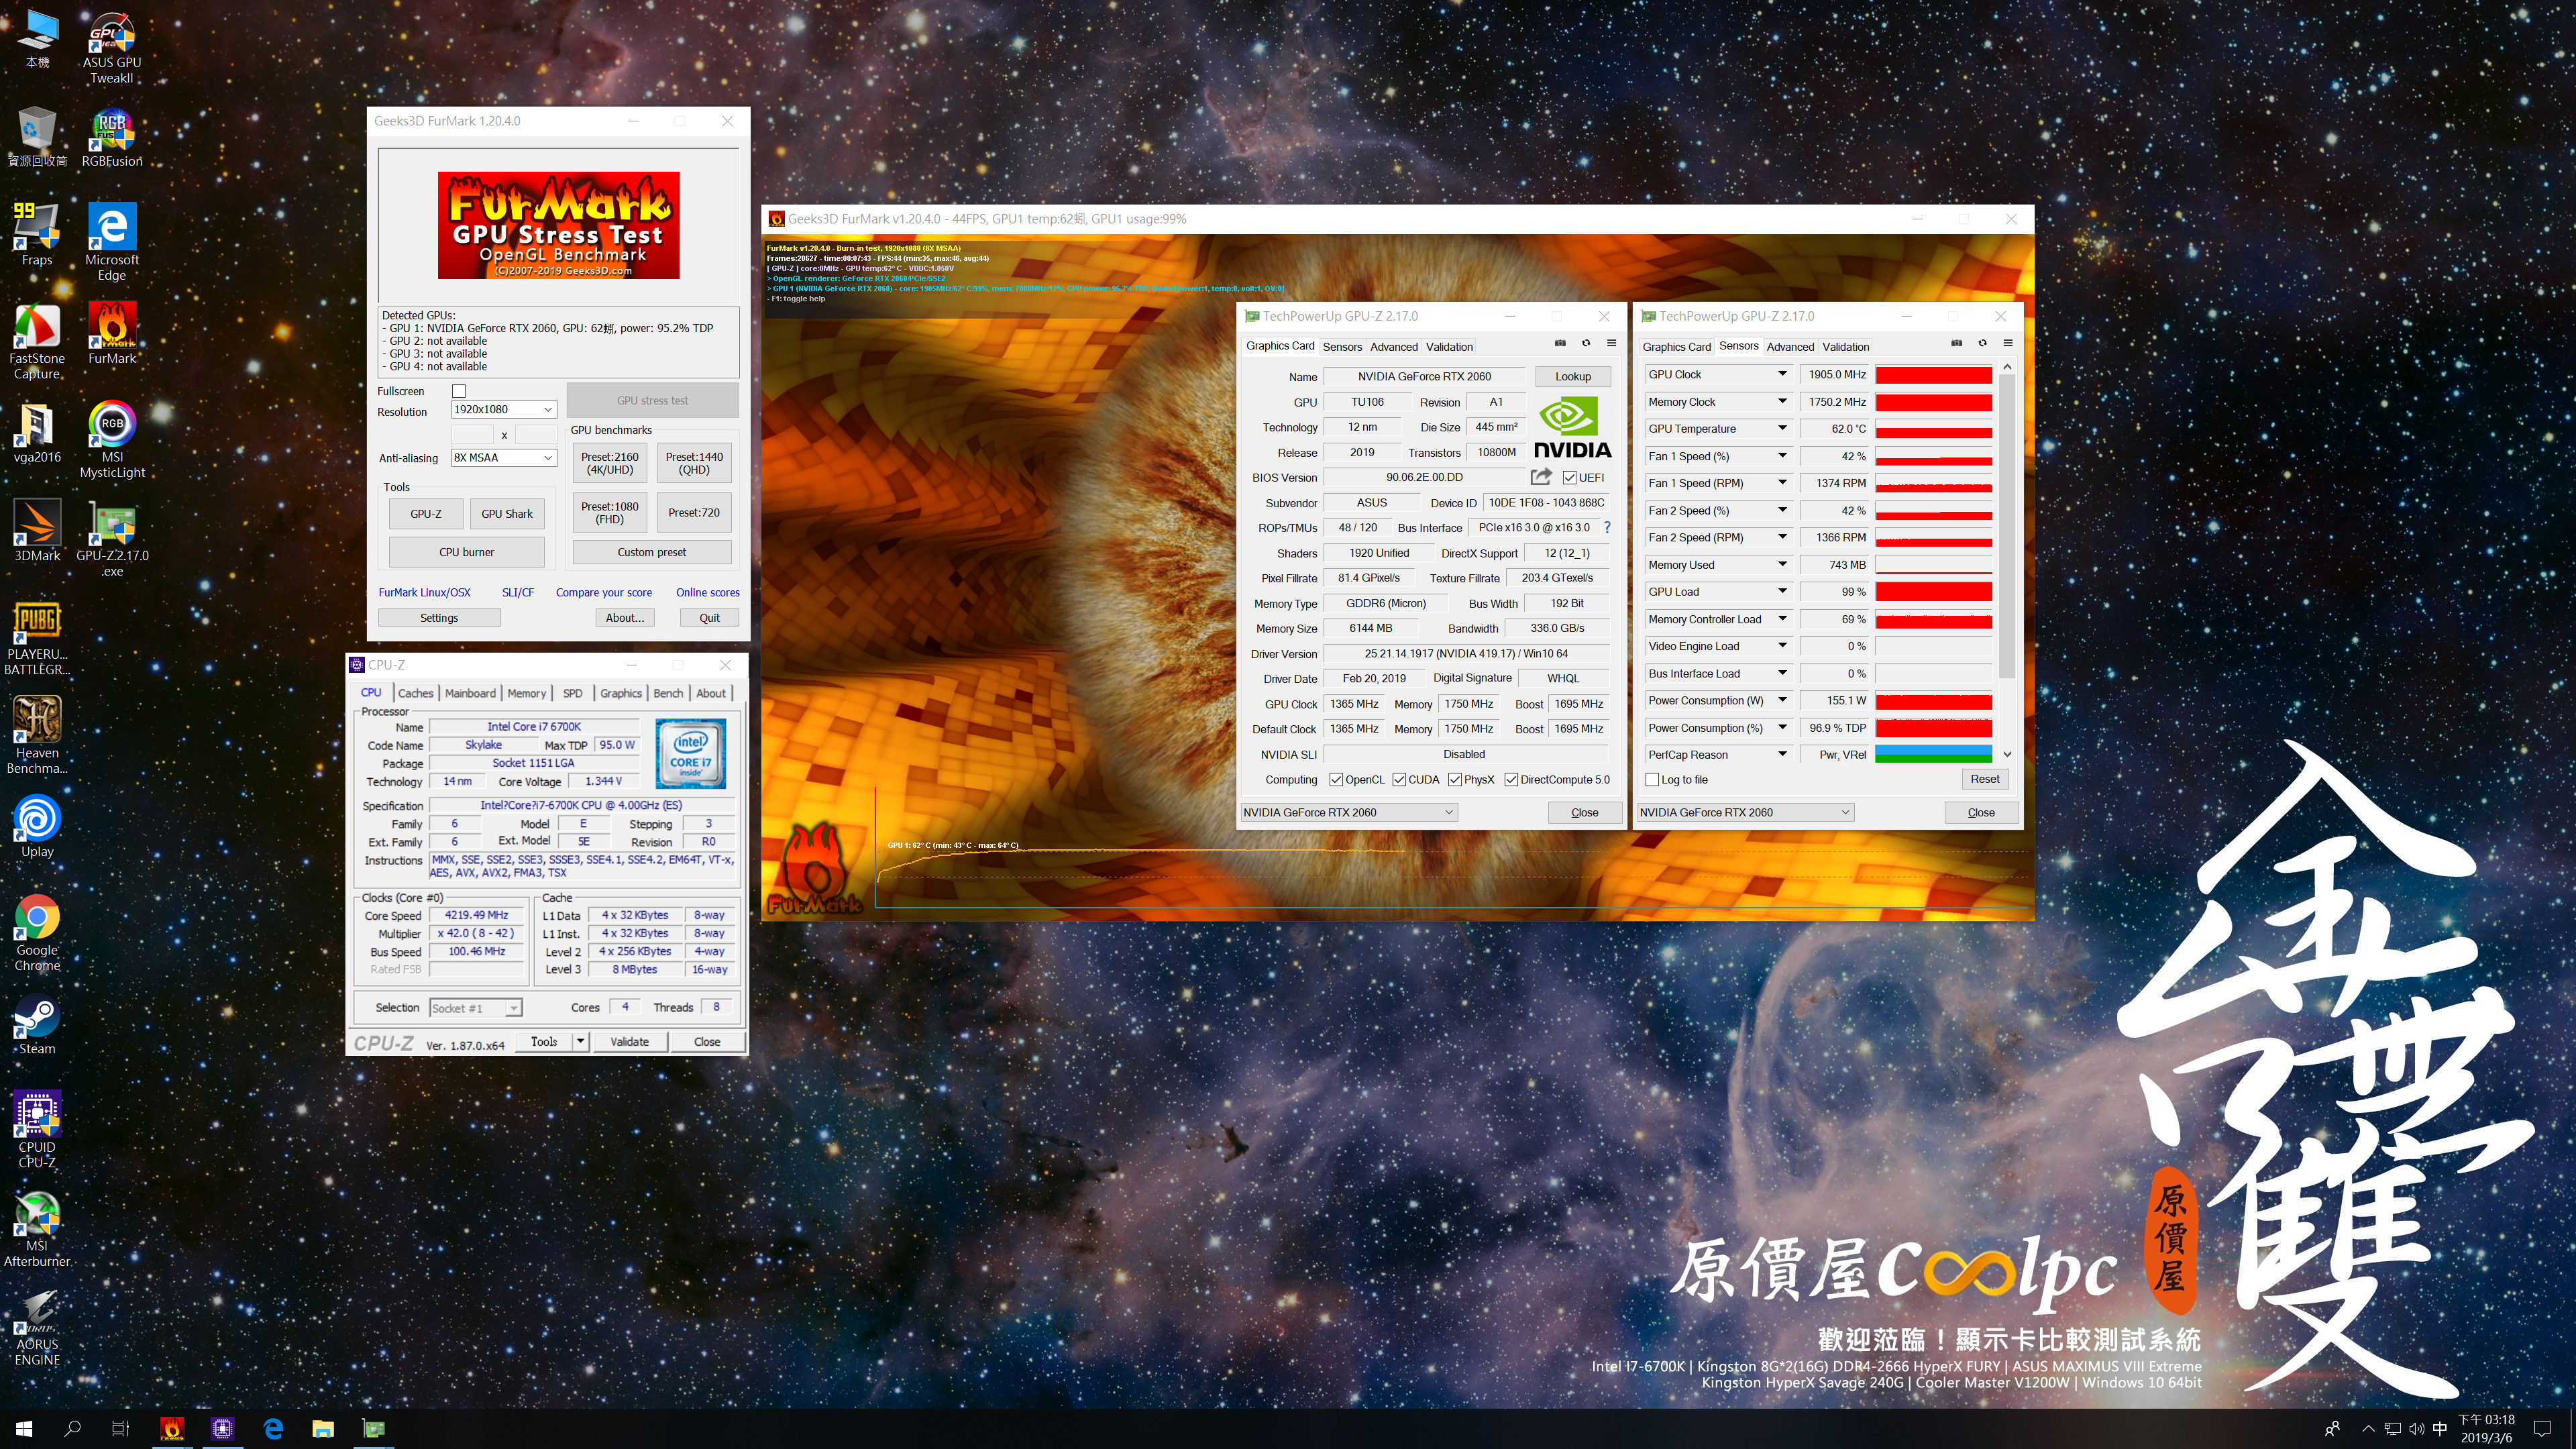Toggle Fullscreen checkbox in FurMark
The image size is (2576, 1449).
pos(459,391)
